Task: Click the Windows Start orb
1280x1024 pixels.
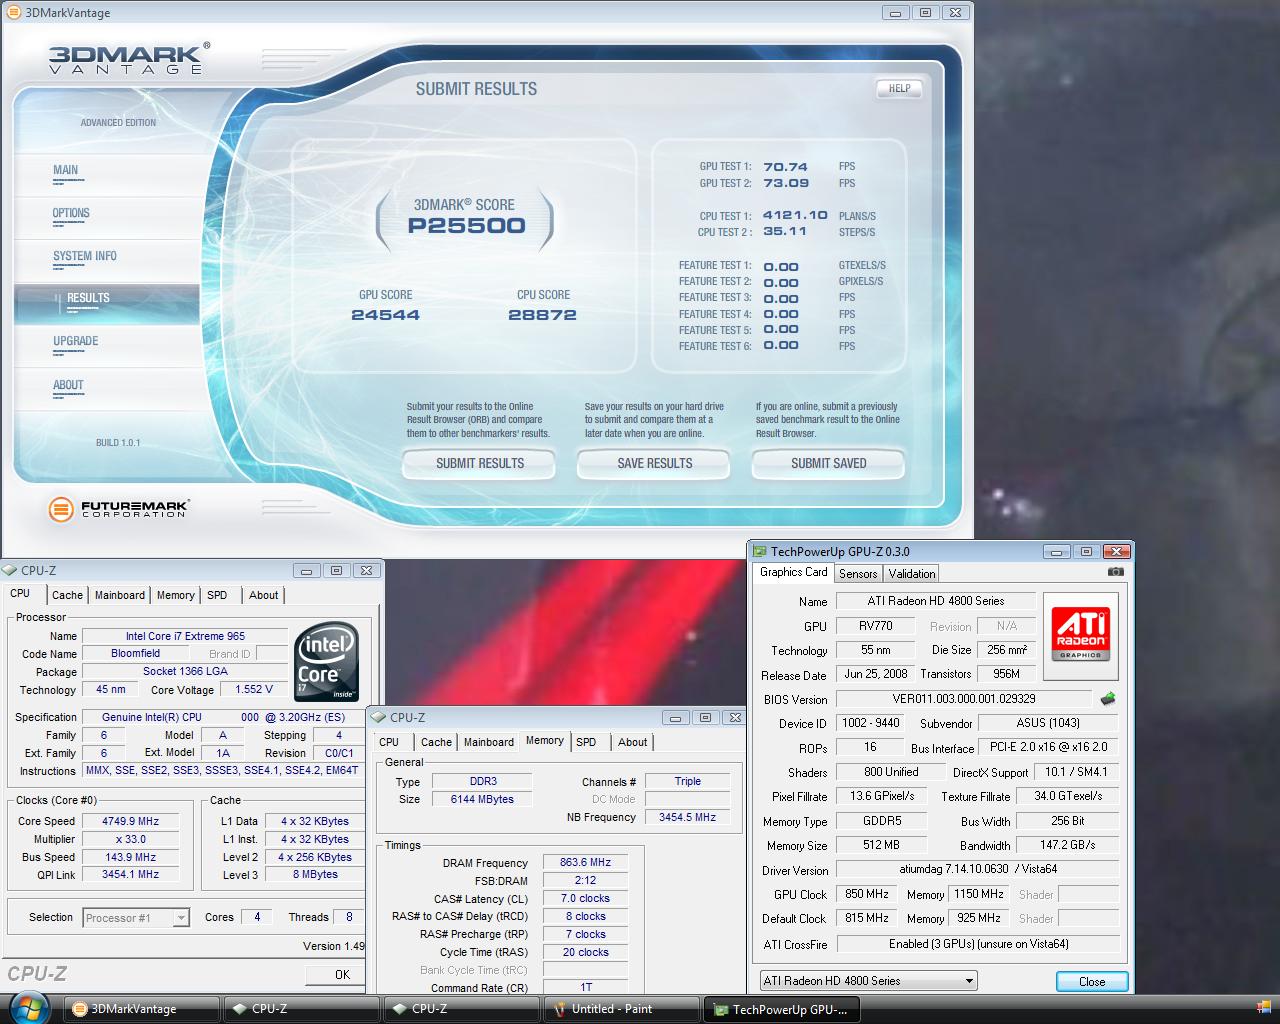Action: [28, 1007]
